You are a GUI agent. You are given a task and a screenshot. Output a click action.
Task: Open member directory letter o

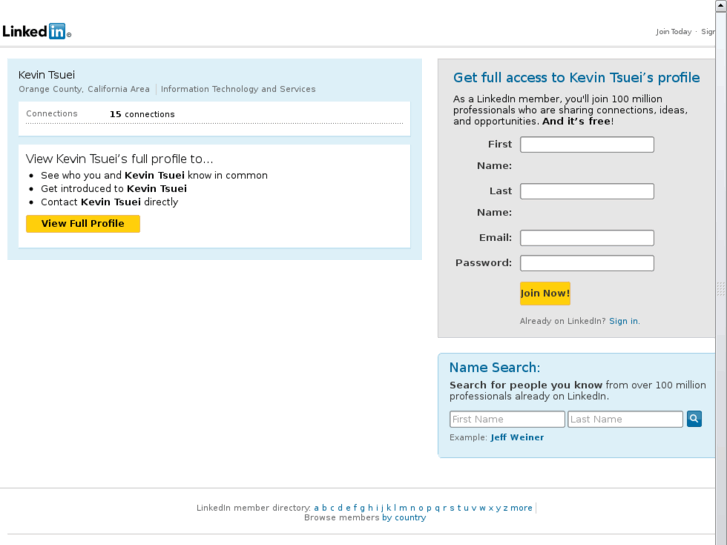click(421, 508)
